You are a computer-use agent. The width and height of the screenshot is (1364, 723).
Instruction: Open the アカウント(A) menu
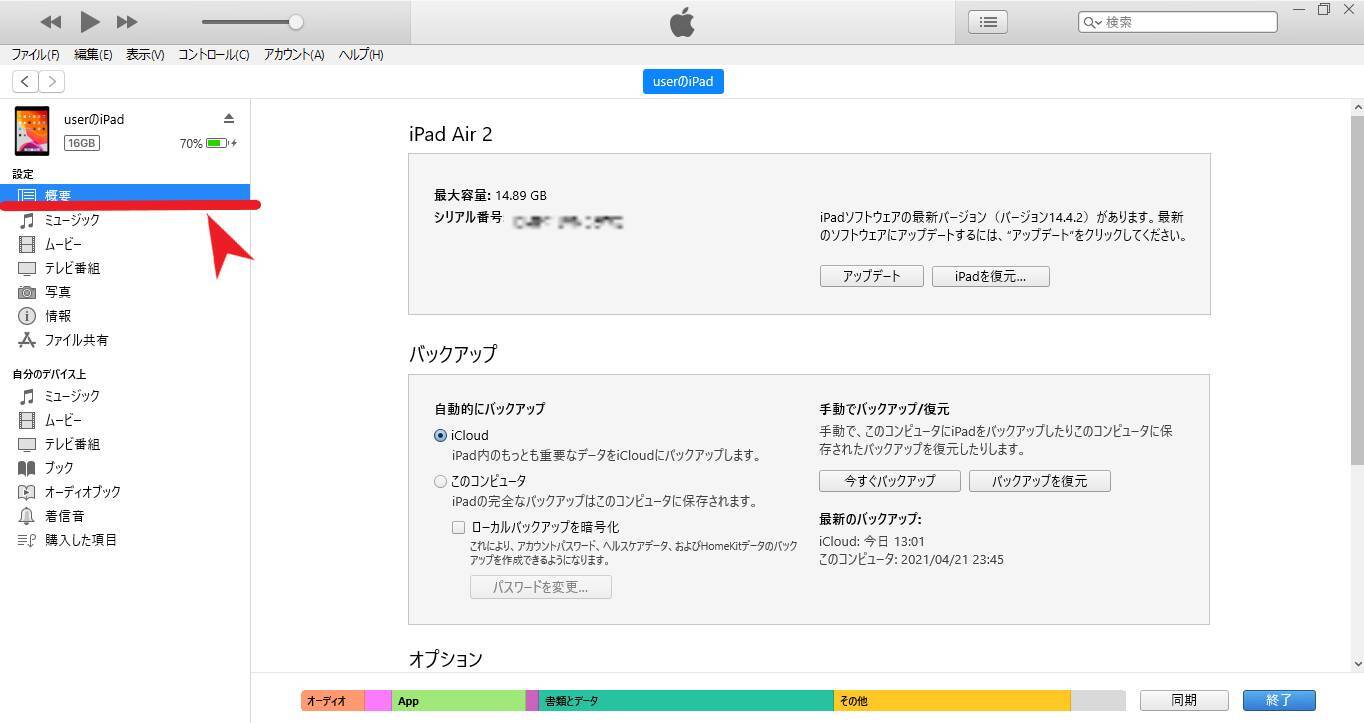(294, 55)
